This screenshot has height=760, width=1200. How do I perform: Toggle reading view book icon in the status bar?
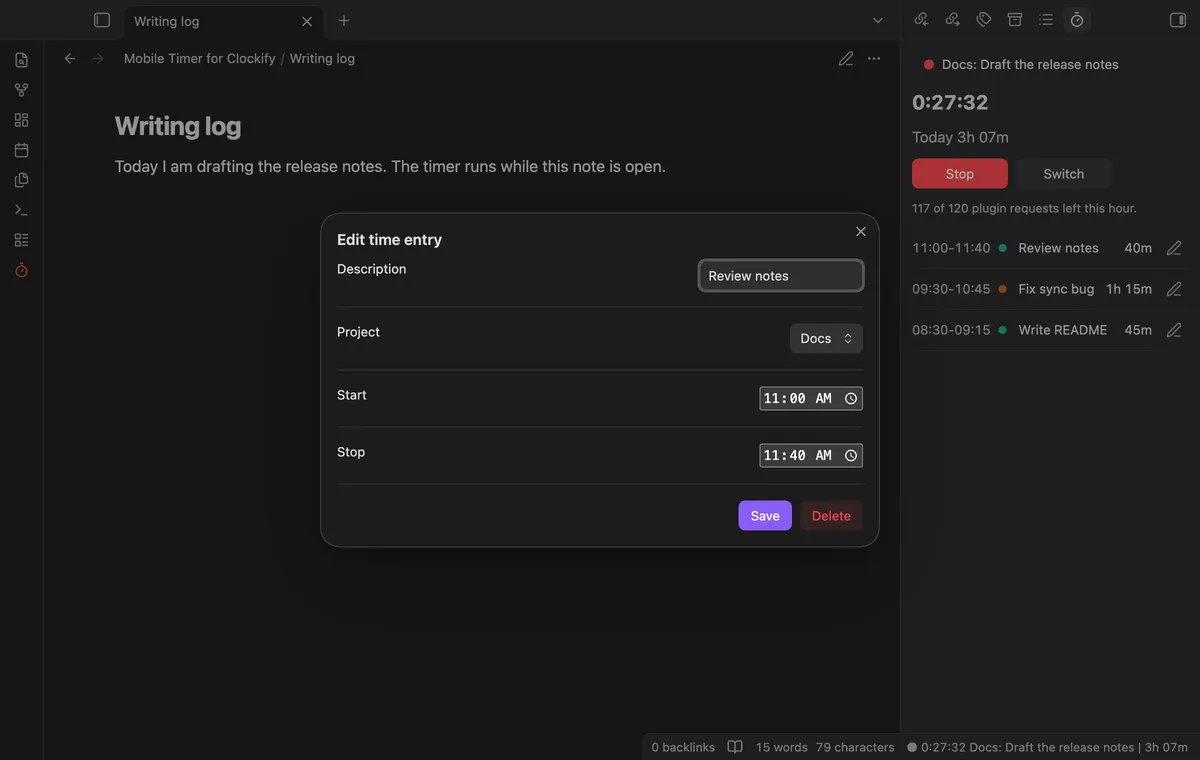point(735,747)
